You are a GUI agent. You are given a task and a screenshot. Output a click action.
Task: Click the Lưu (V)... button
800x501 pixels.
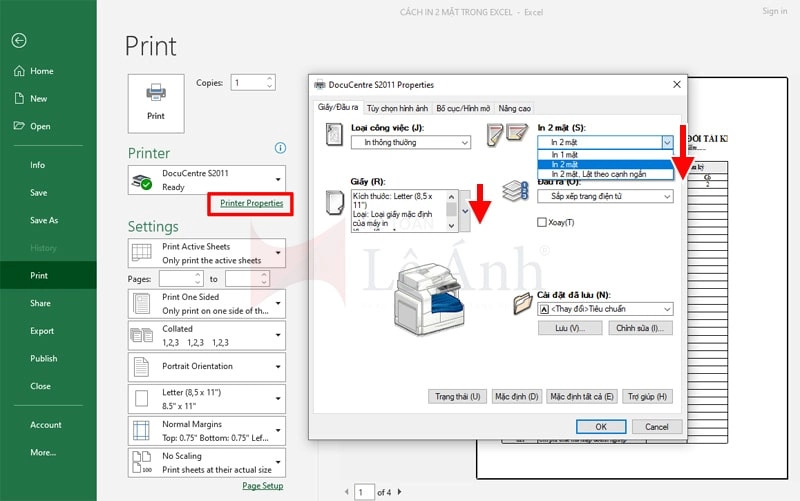570,328
